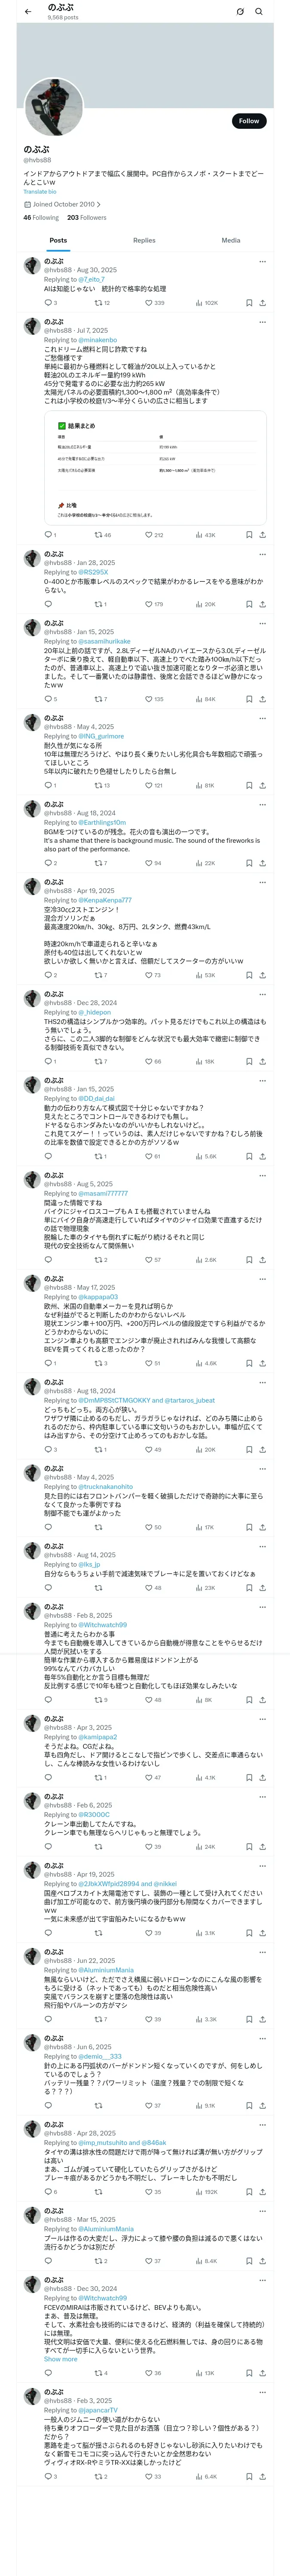Open the search icon in the header

tap(259, 11)
